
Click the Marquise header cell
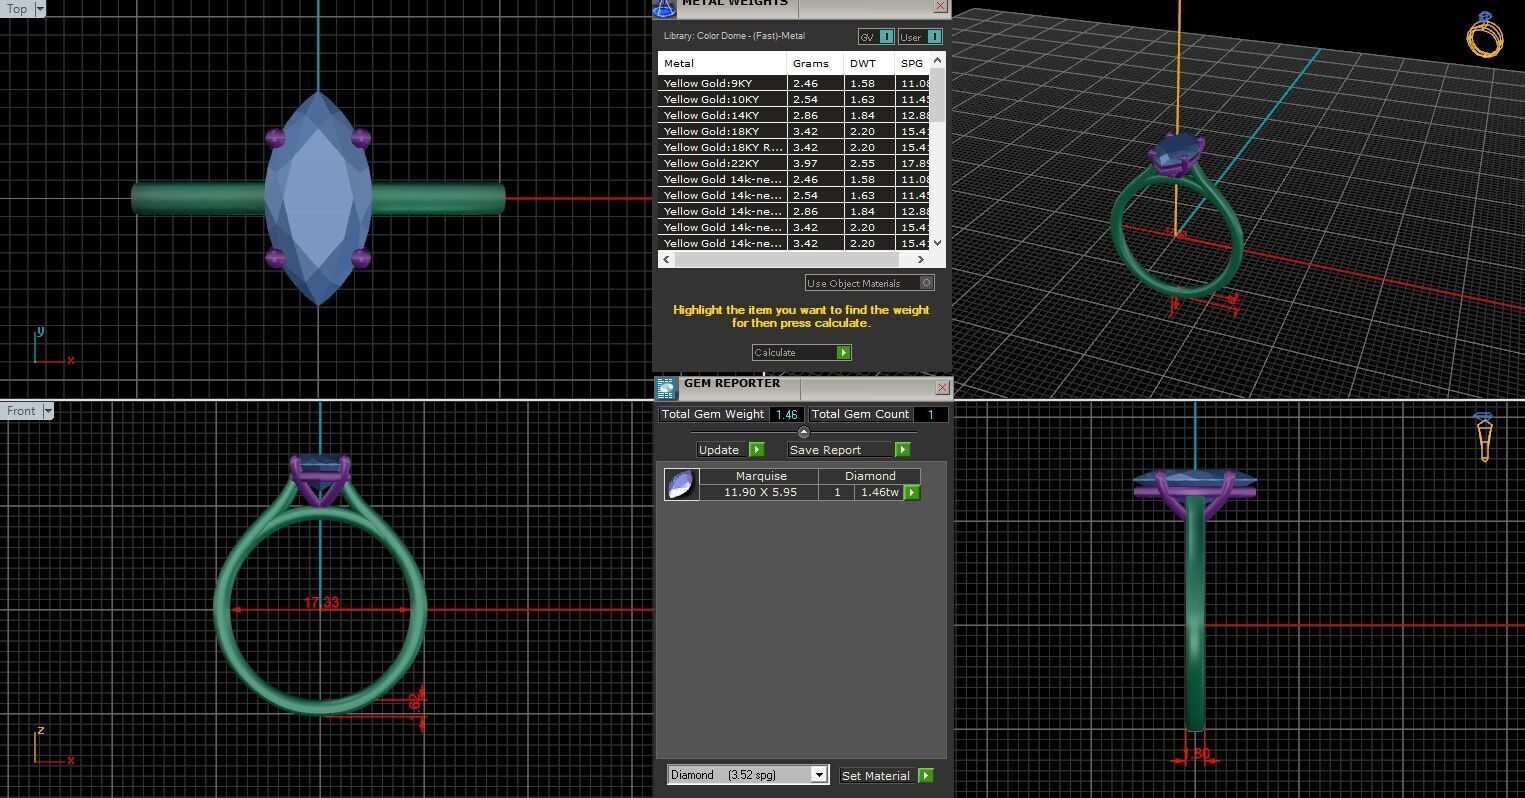pos(761,476)
